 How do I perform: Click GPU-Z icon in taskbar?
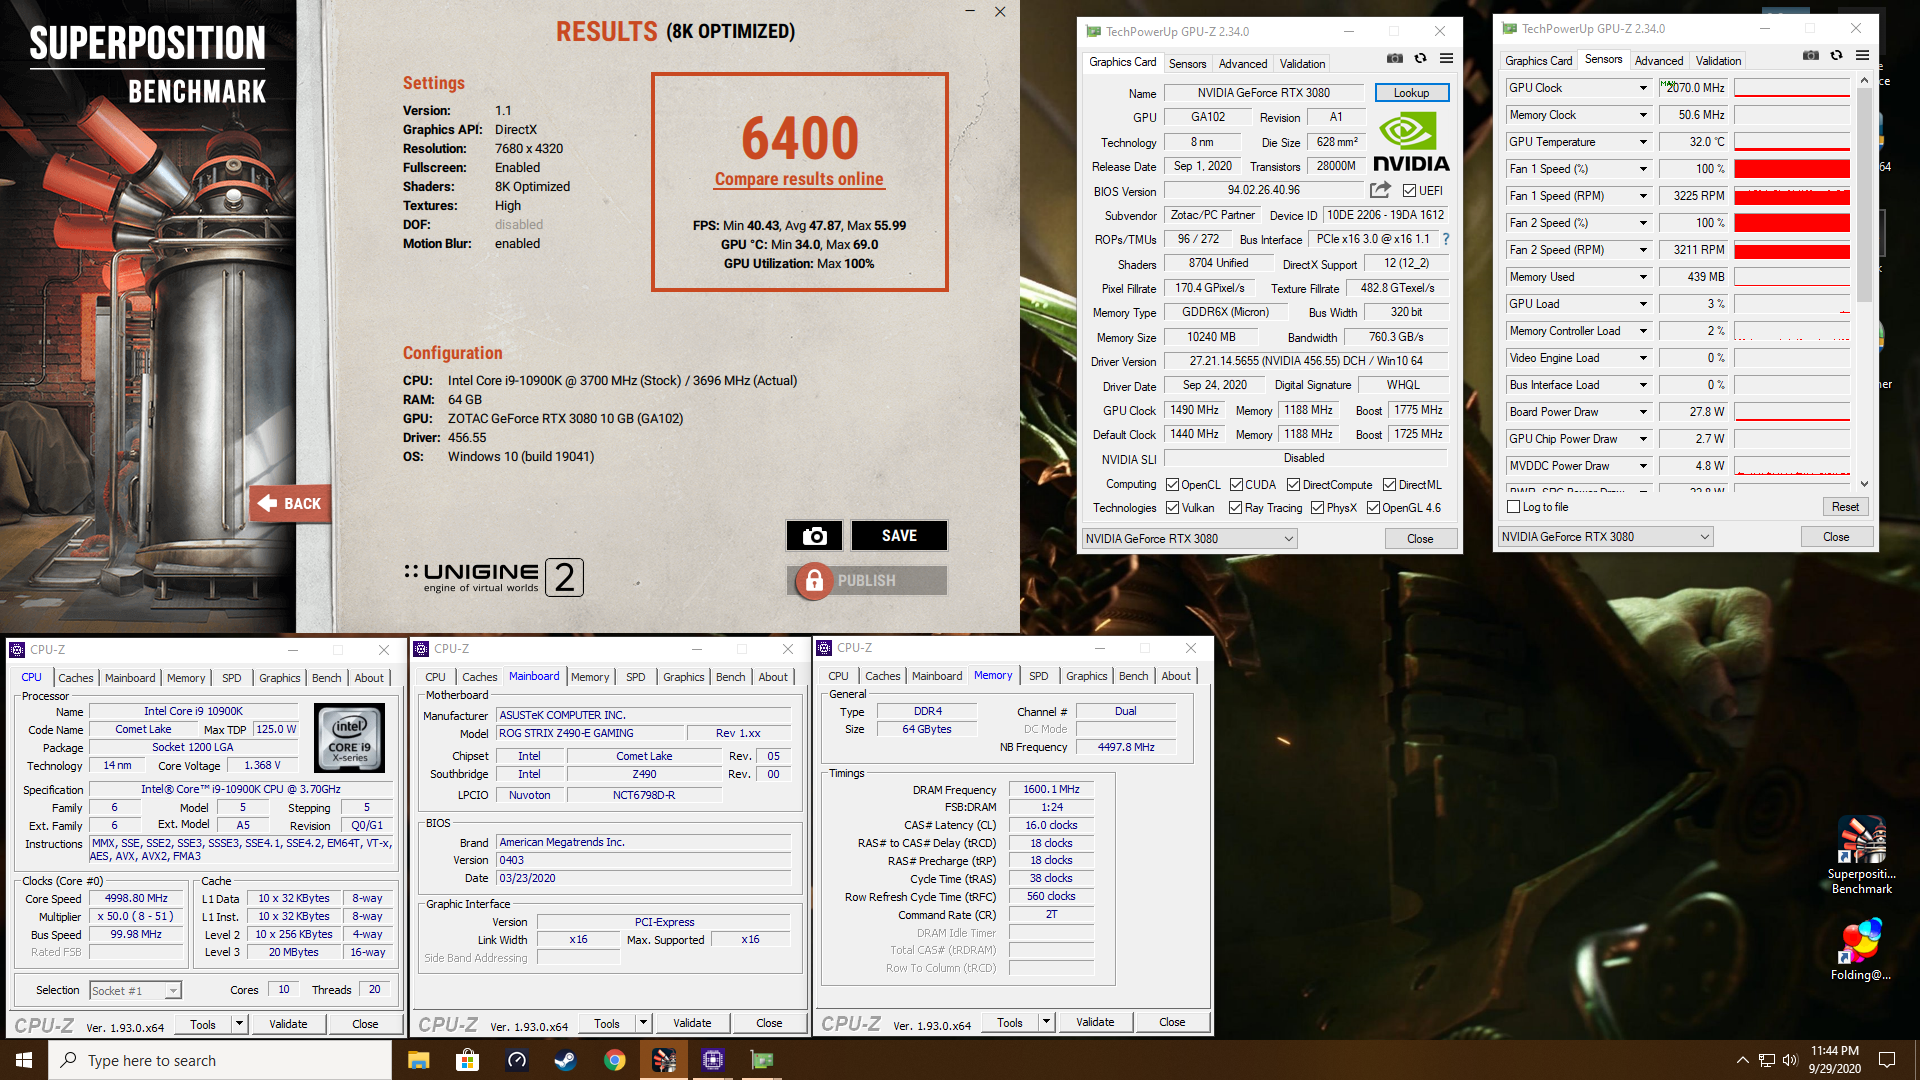click(762, 1060)
